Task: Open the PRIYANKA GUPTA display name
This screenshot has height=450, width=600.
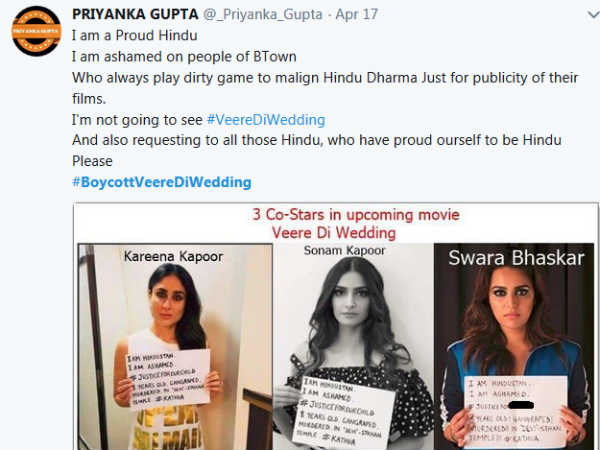Action: pyautogui.click(x=135, y=15)
